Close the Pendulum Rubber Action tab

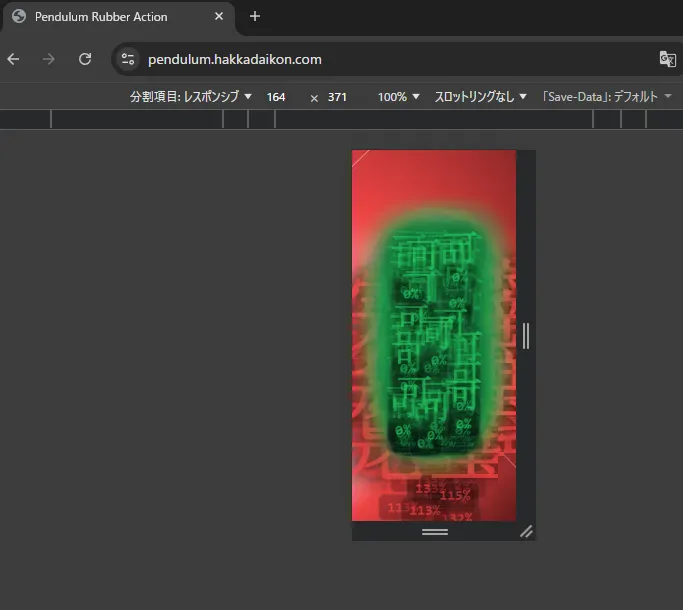point(219,17)
